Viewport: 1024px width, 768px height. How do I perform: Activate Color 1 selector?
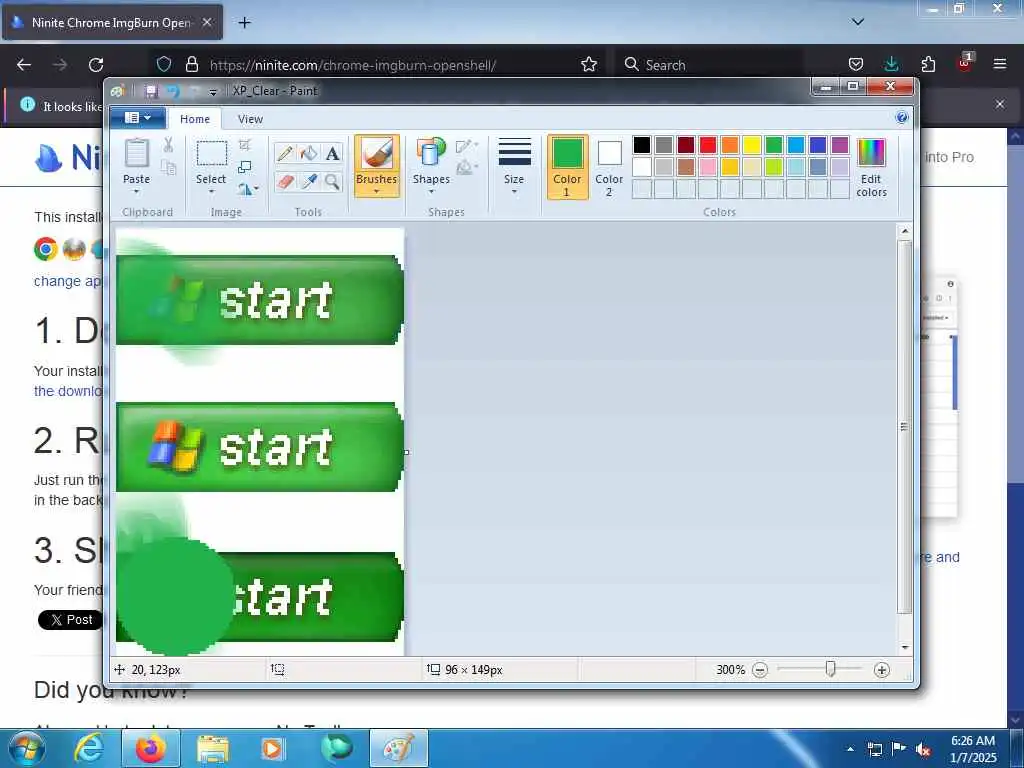point(568,167)
